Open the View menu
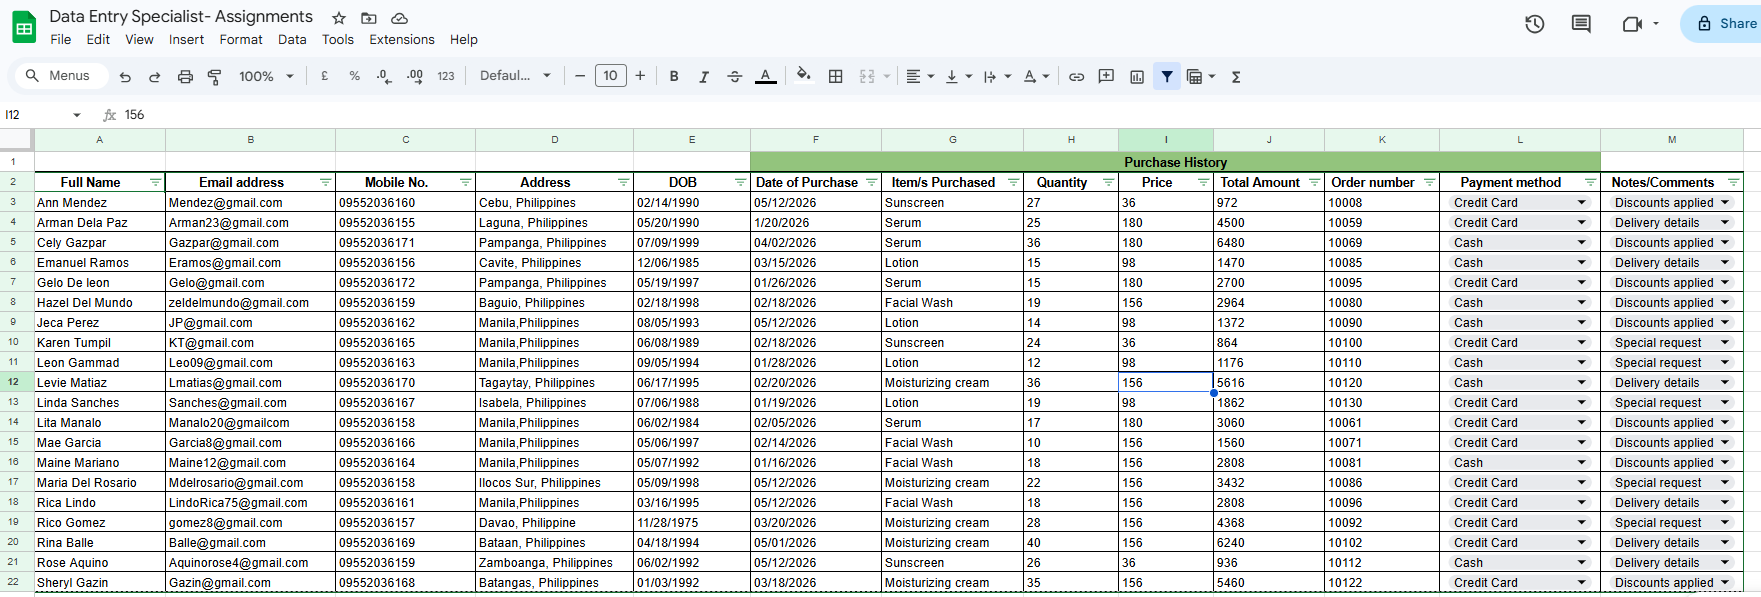The image size is (1761, 597). (139, 40)
